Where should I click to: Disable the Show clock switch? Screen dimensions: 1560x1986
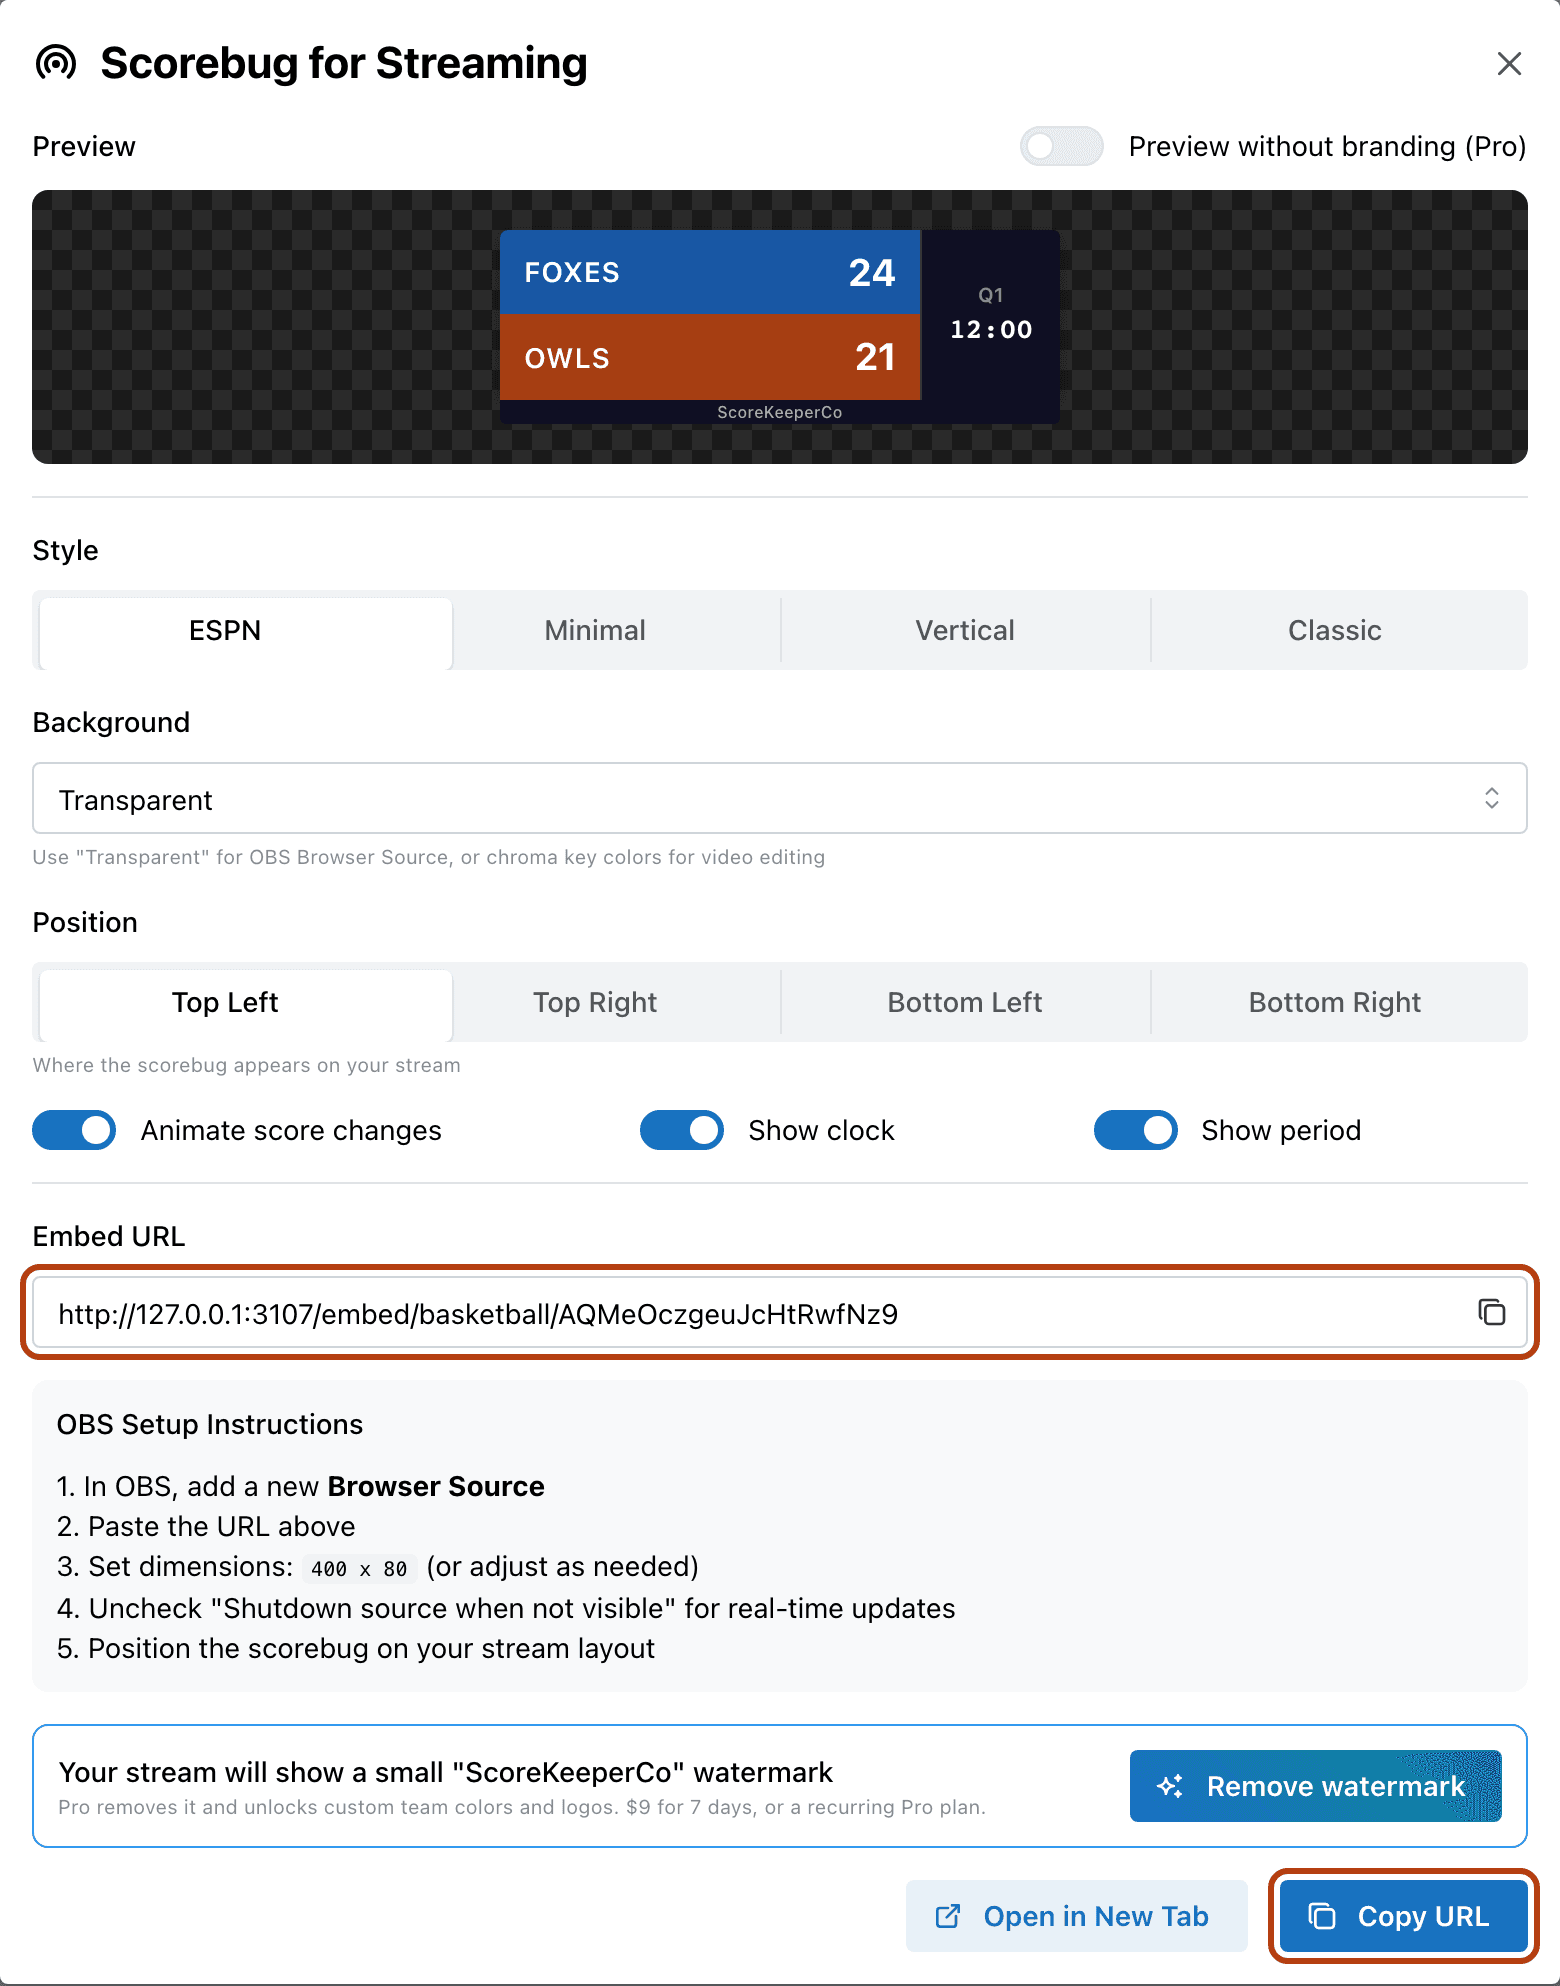682,1130
